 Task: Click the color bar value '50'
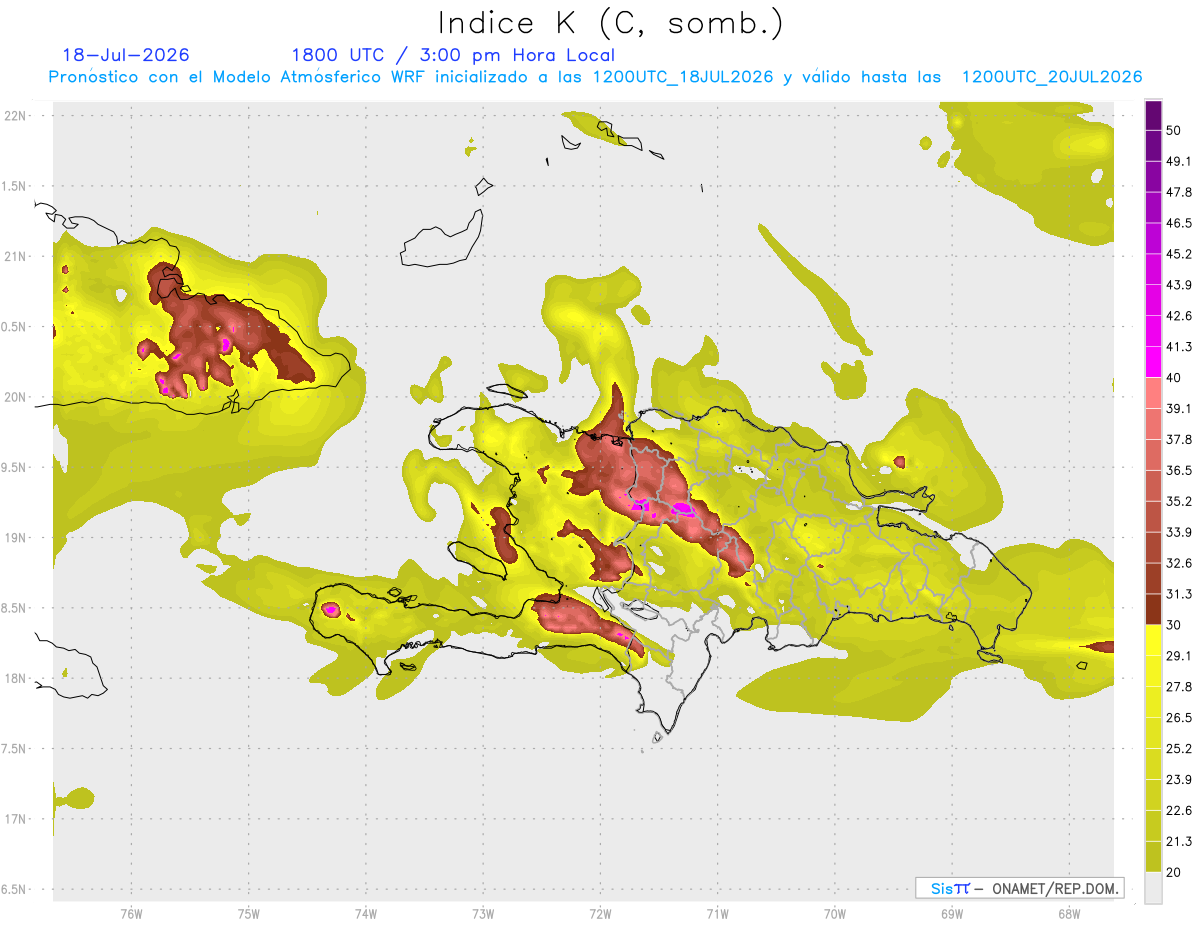[1173, 130]
